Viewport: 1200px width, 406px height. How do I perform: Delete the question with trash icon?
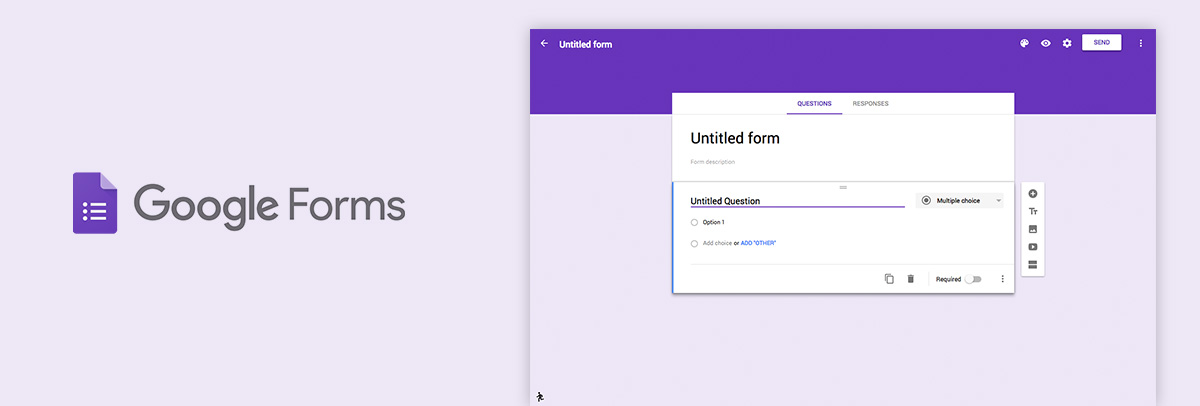pos(910,279)
